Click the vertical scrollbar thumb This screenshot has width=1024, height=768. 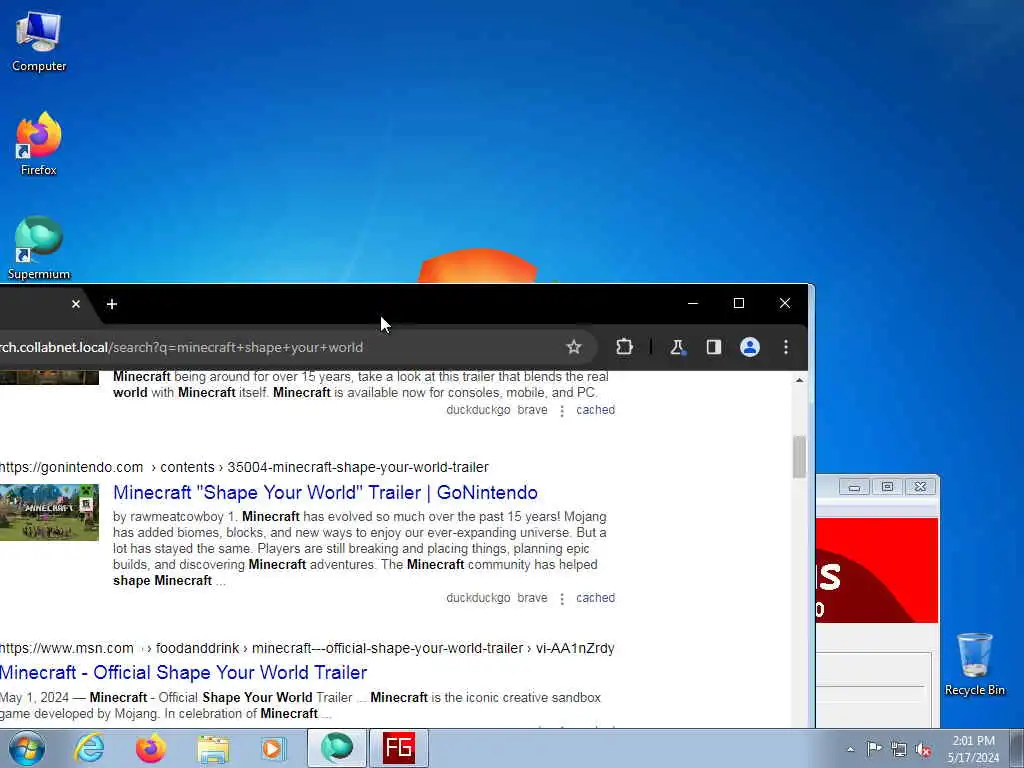coord(799,457)
